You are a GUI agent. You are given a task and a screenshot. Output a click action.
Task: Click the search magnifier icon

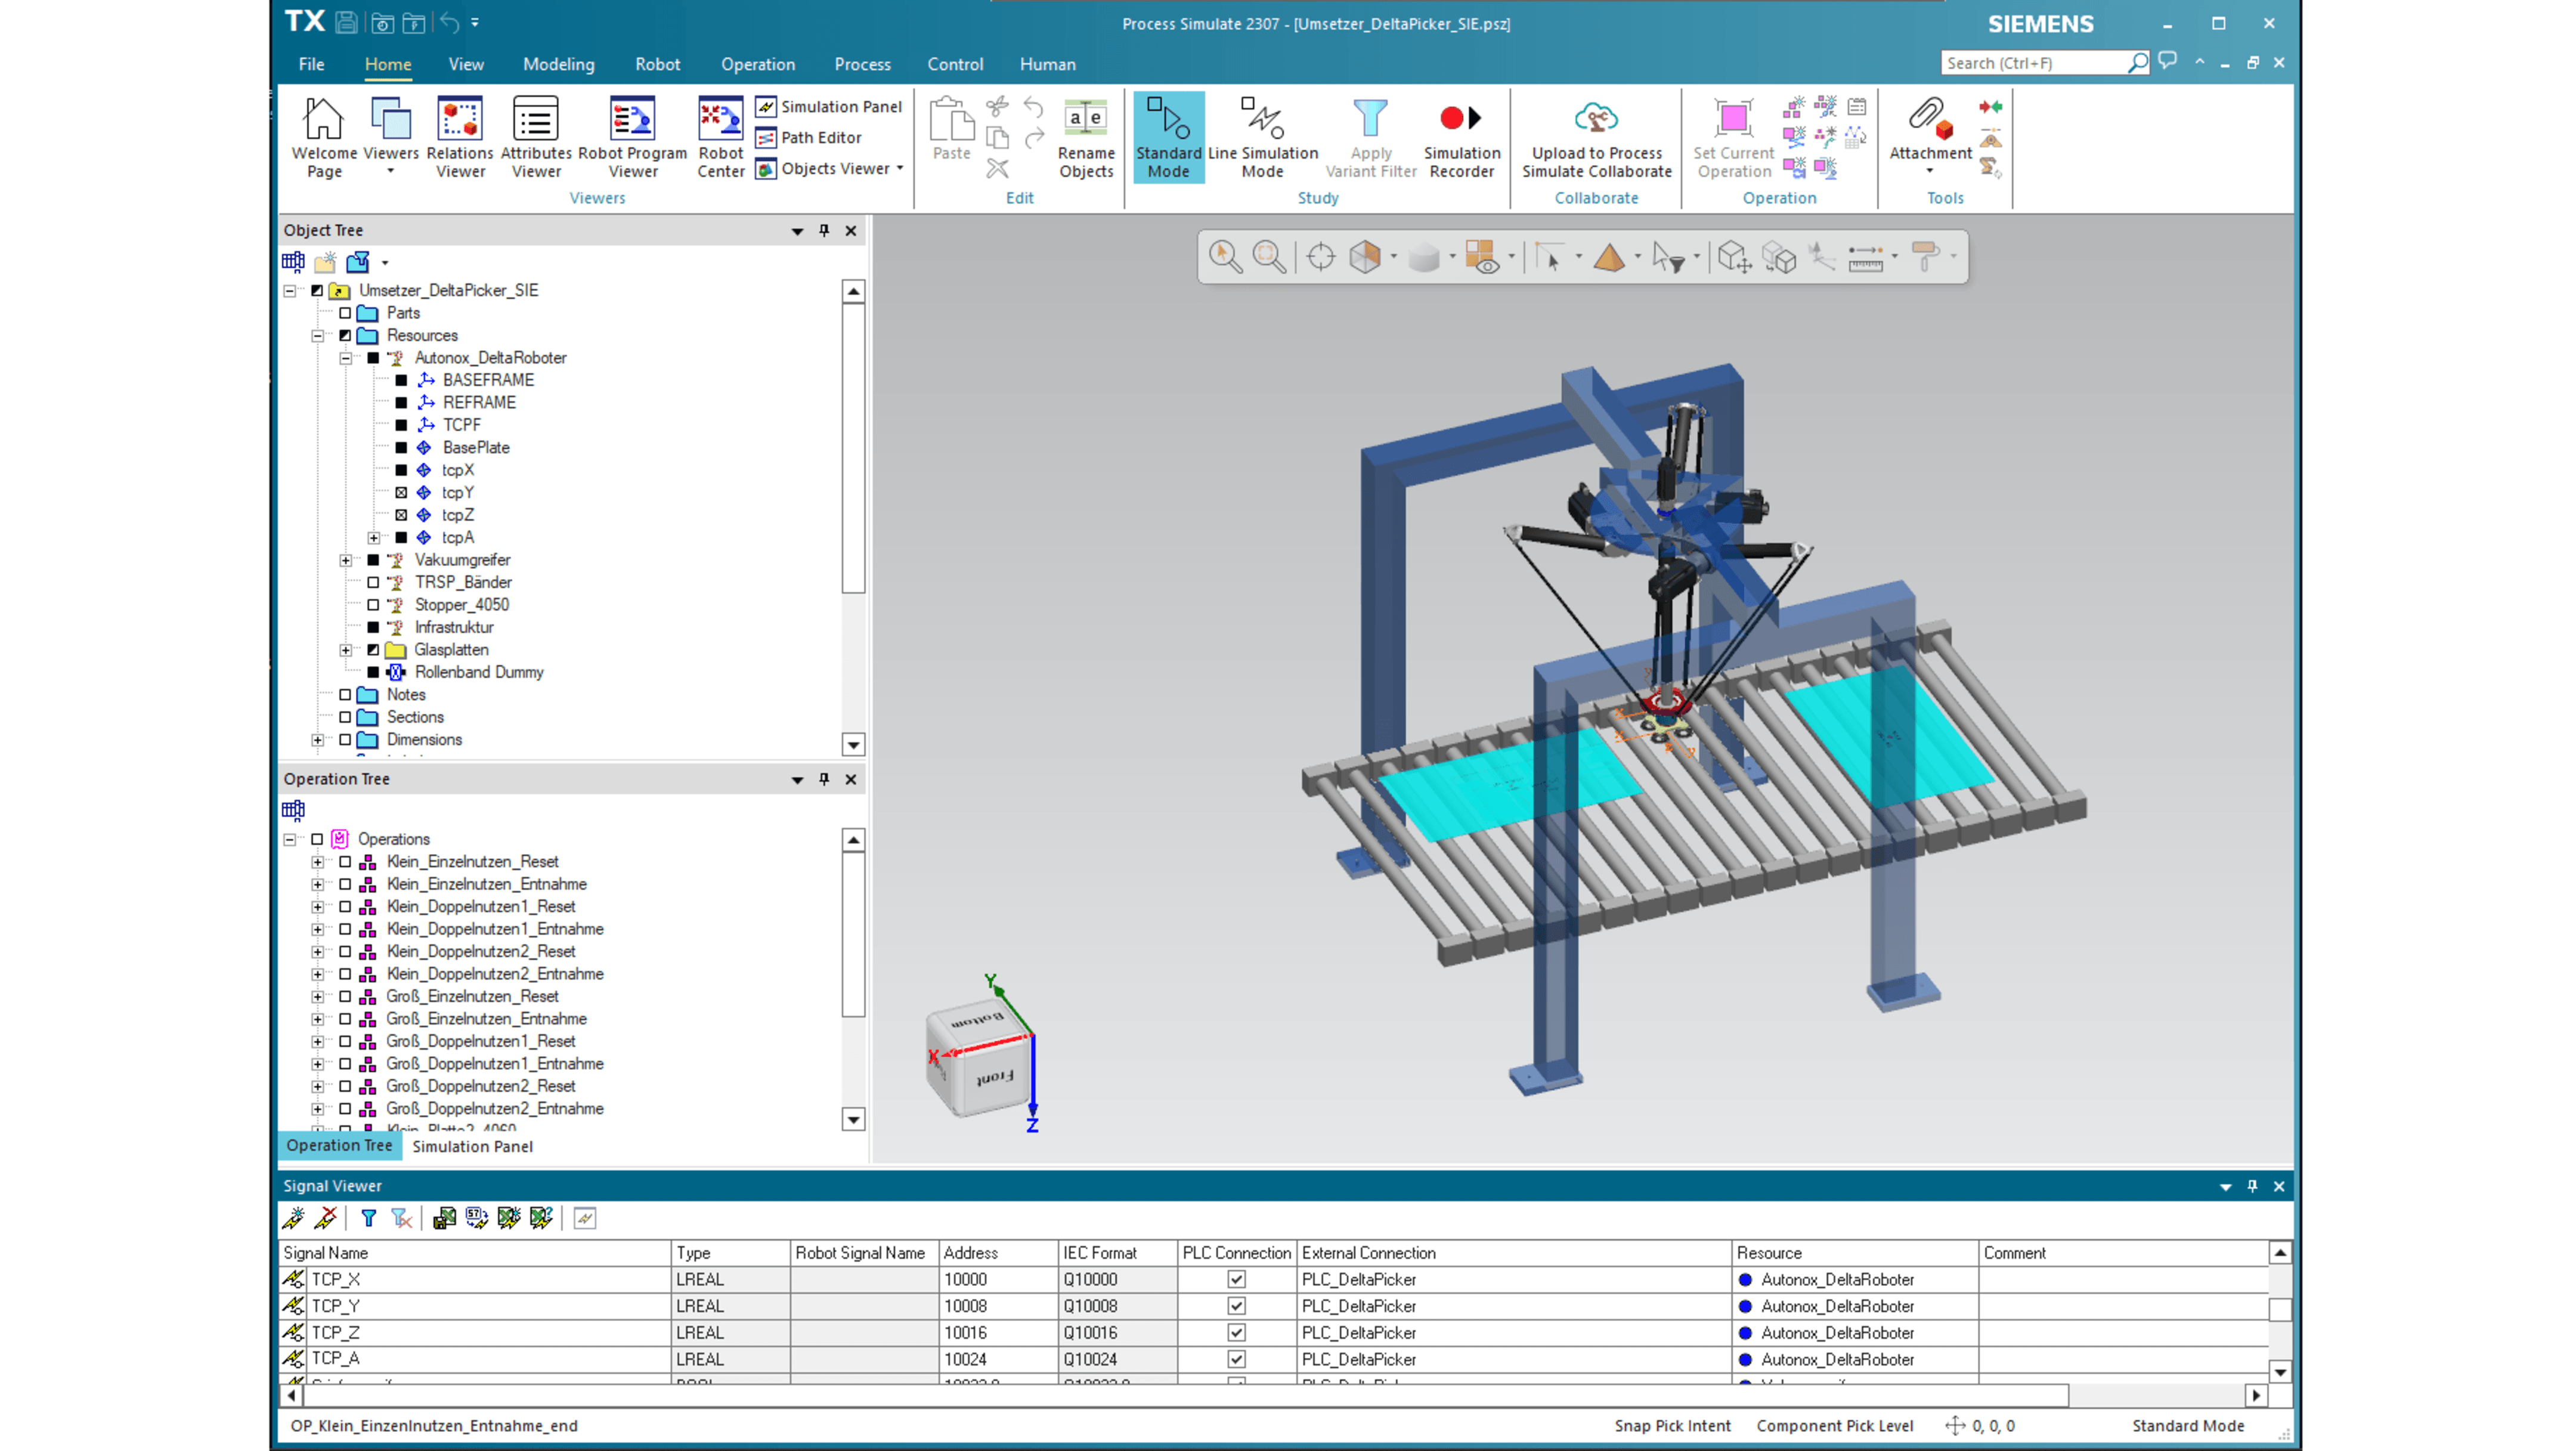click(x=2137, y=63)
